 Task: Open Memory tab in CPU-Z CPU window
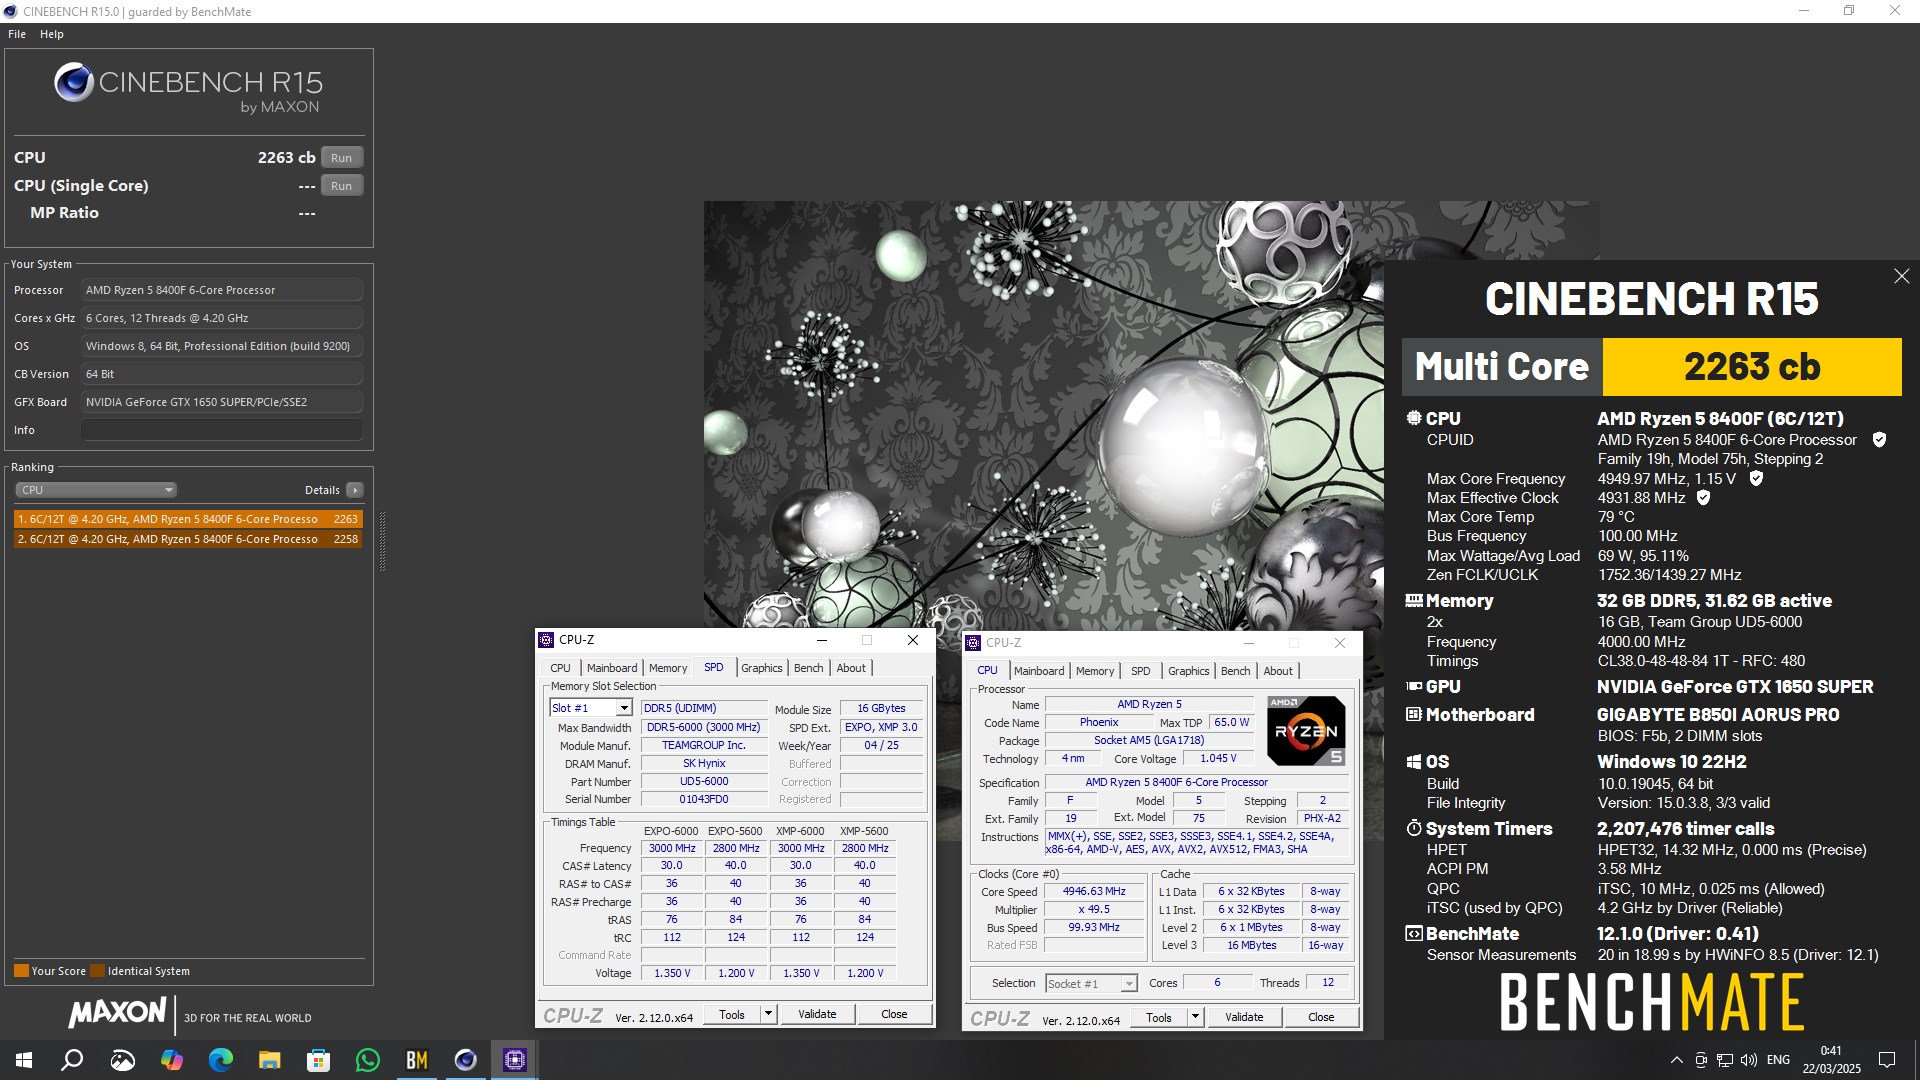pyautogui.click(x=1095, y=671)
